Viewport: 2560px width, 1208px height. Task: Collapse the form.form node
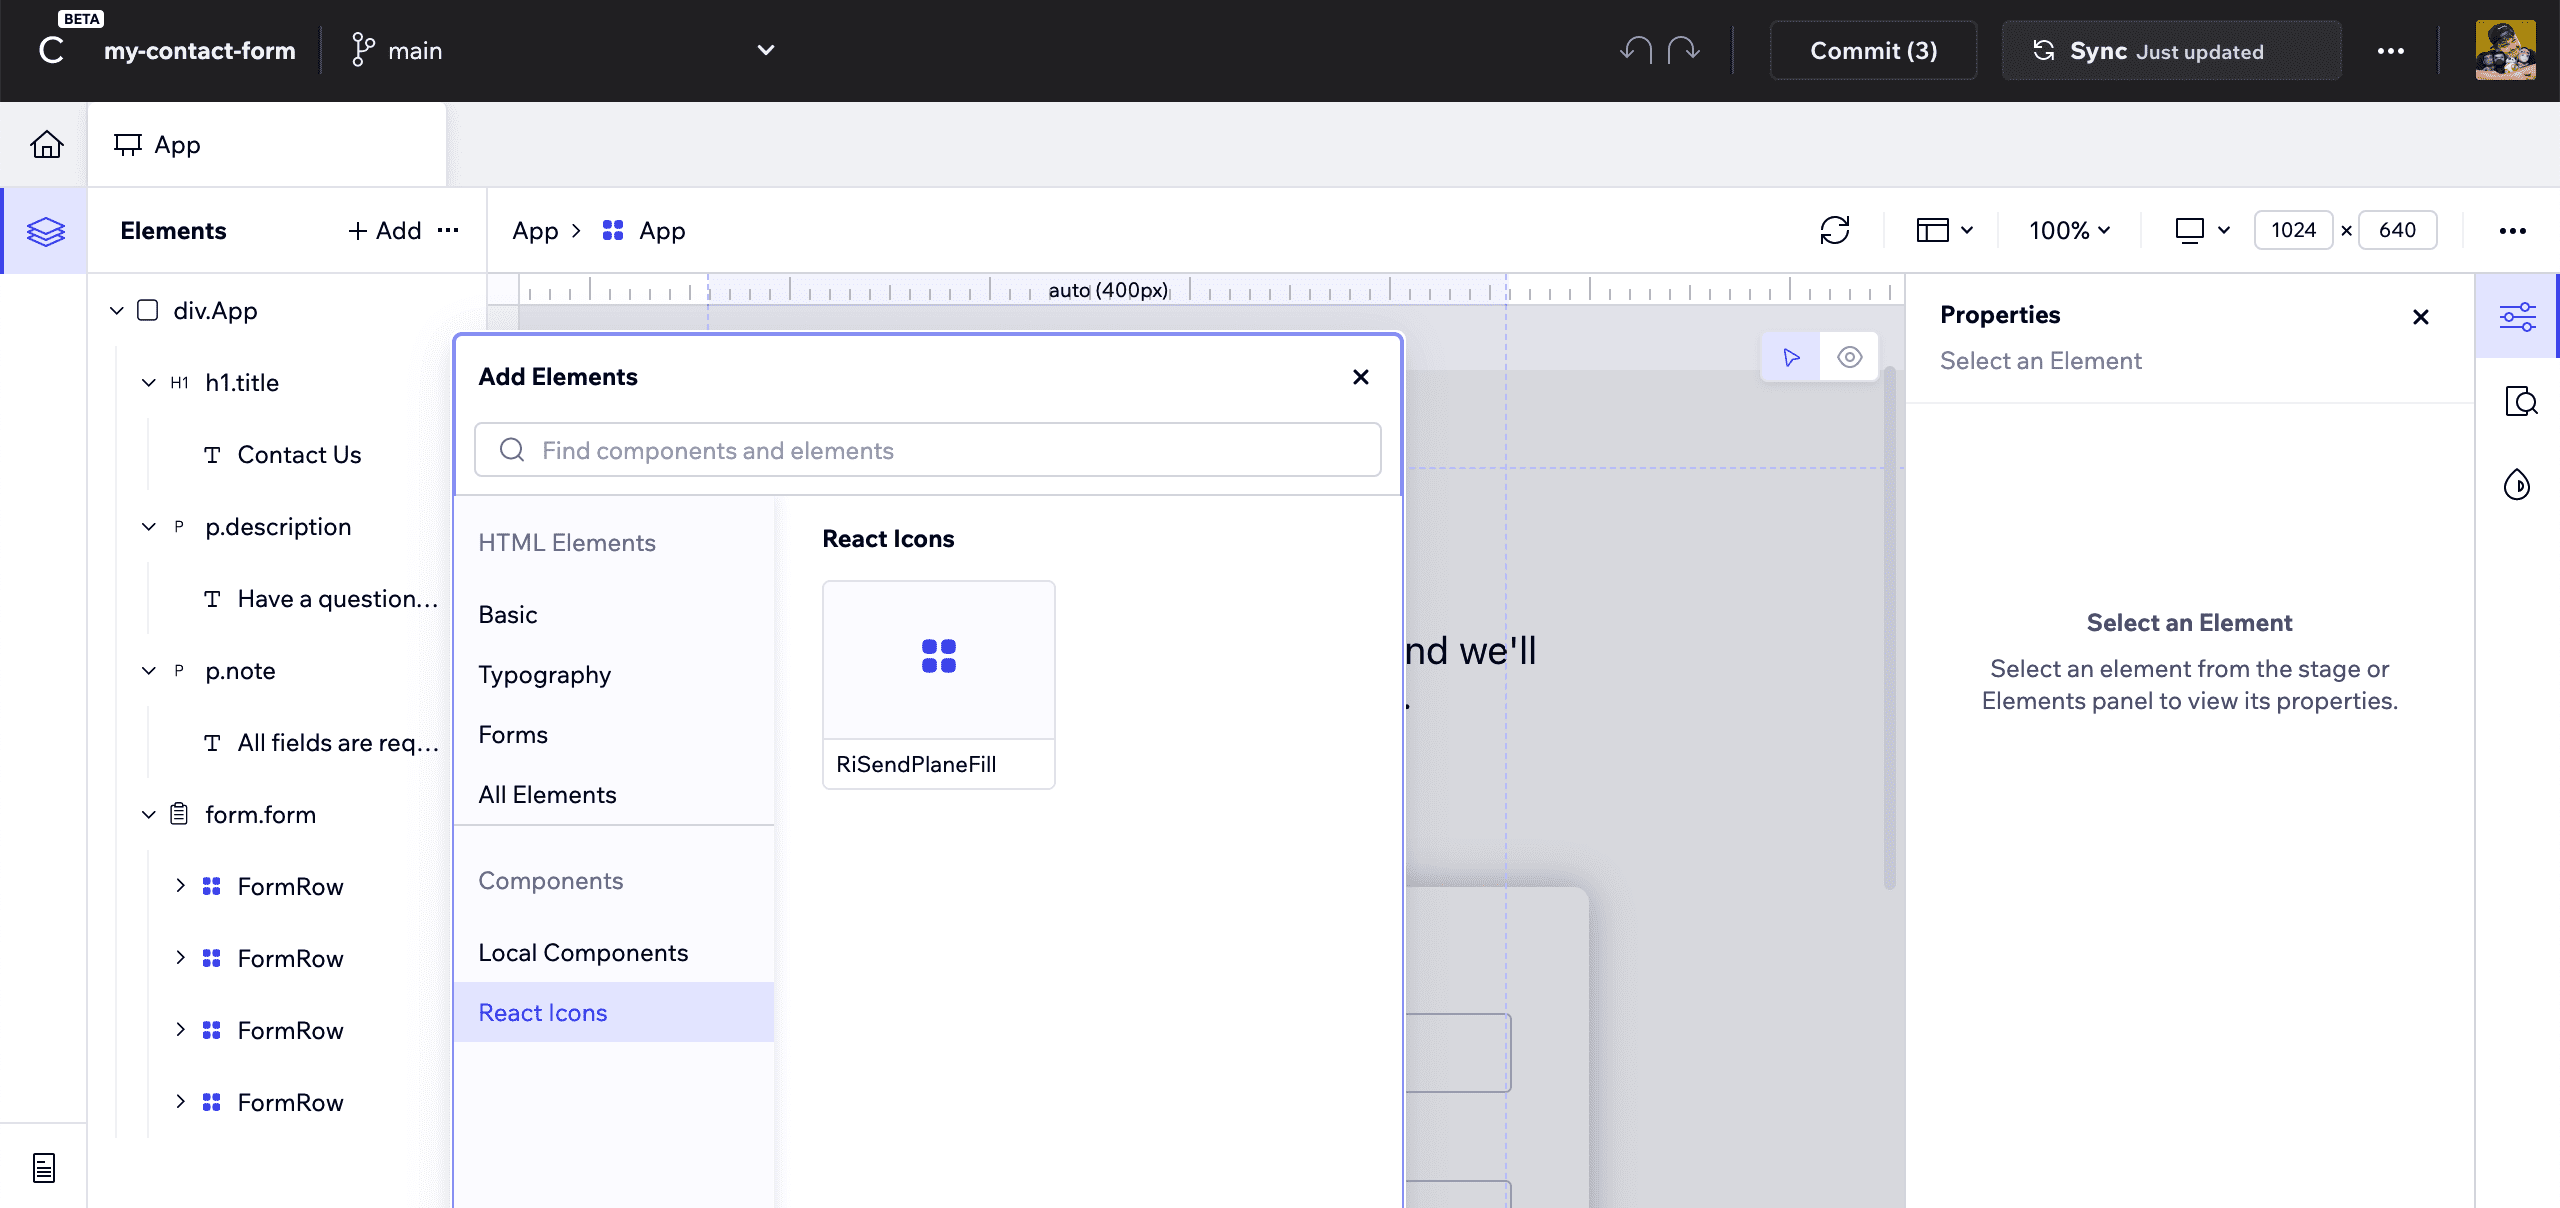click(x=149, y=815)
